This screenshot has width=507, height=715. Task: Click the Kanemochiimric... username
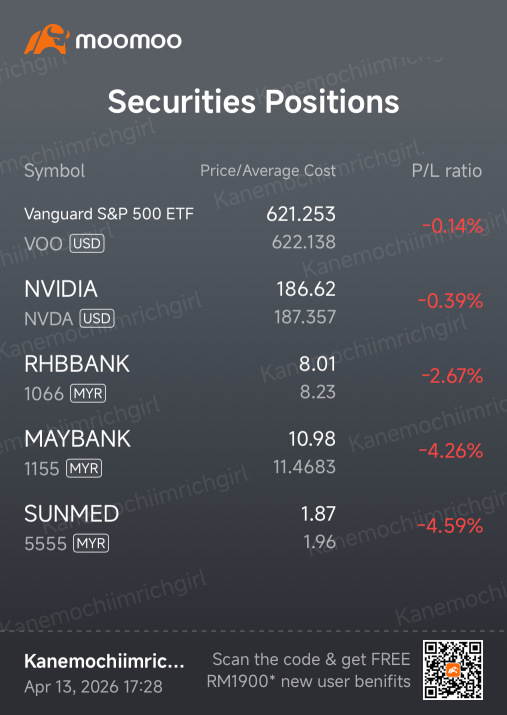(104, 661)
